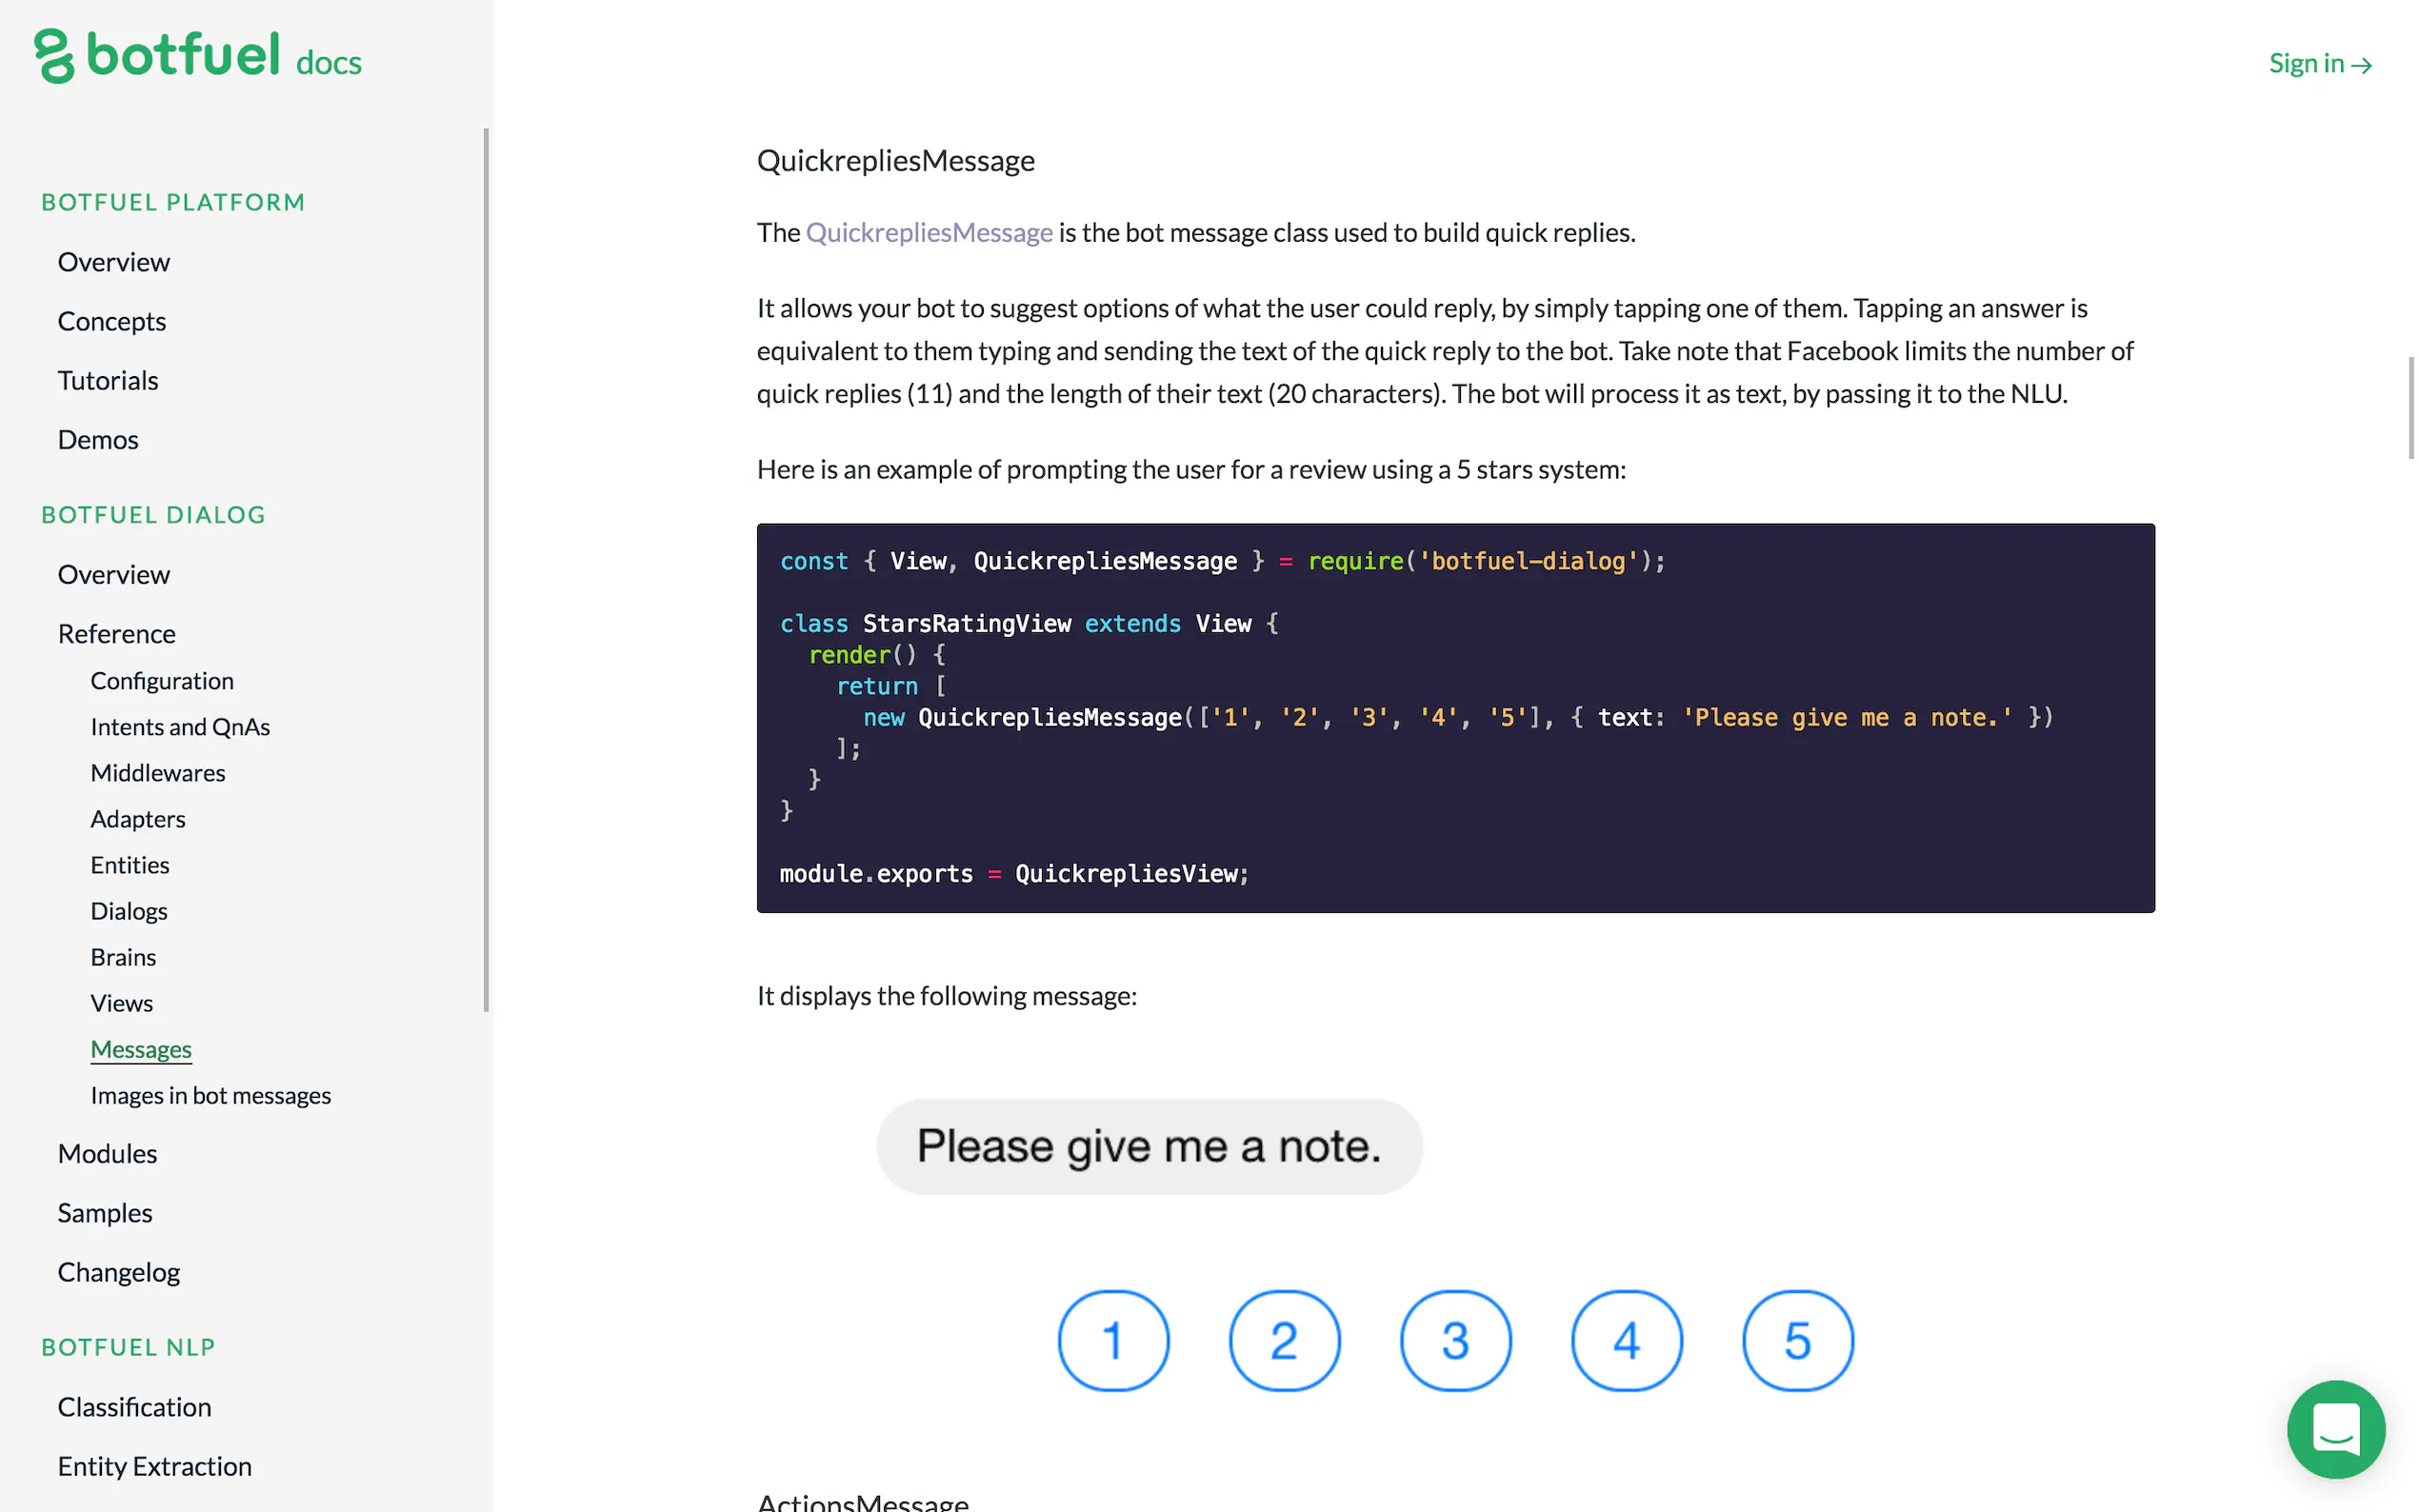Click the Sign in arrow link
This screenshot has height=1512, width=2419.
[x=2319, y=64]
